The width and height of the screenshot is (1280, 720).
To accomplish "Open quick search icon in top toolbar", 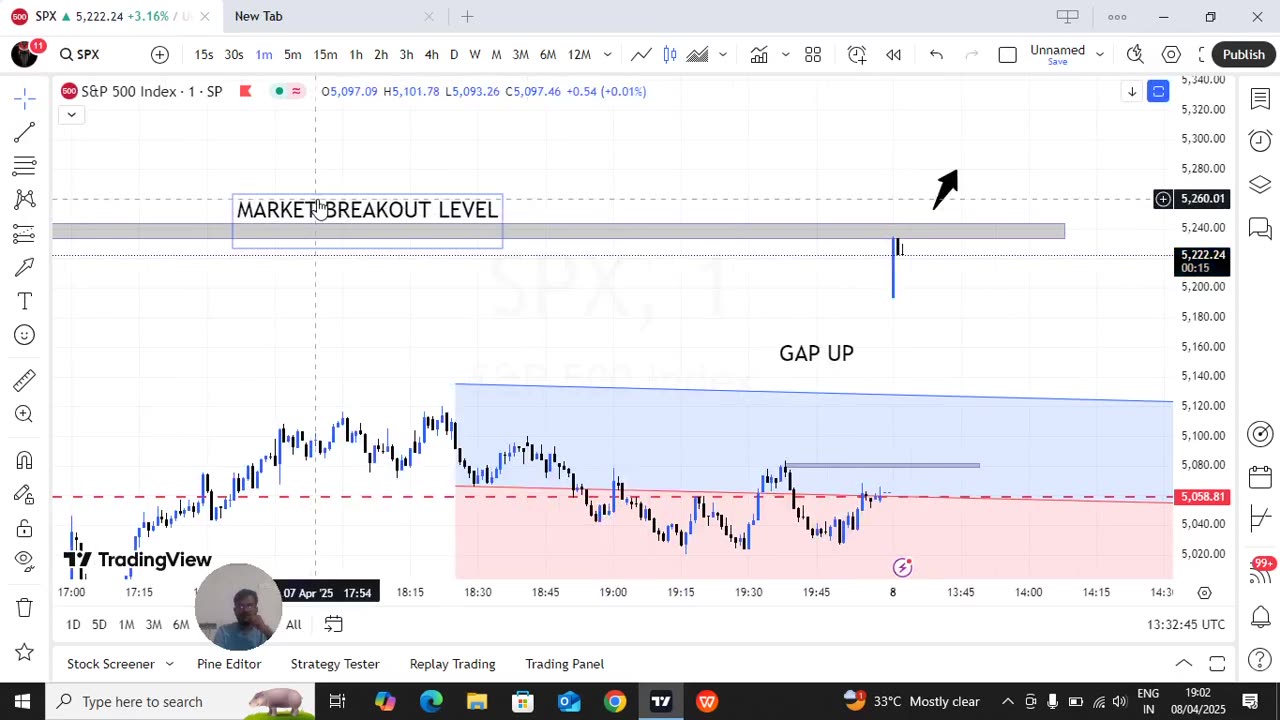I will [x=1135, y=55].
